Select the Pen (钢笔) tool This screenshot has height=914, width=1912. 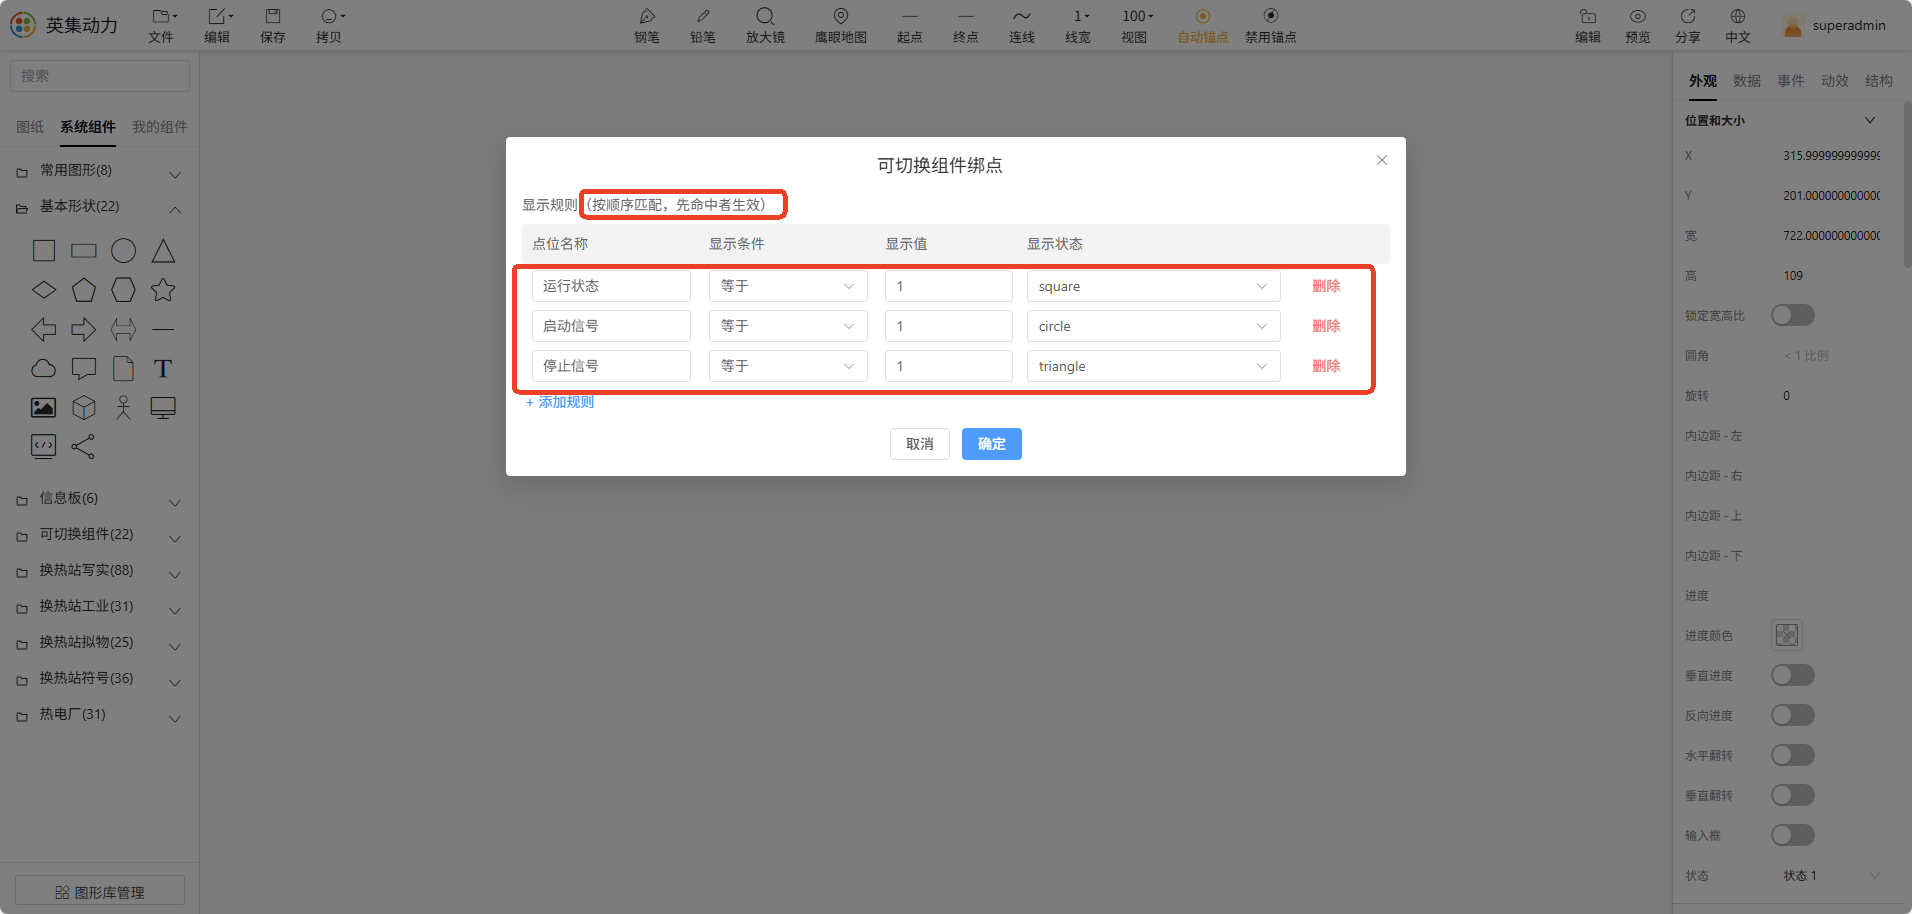click(x=647, y=25)
